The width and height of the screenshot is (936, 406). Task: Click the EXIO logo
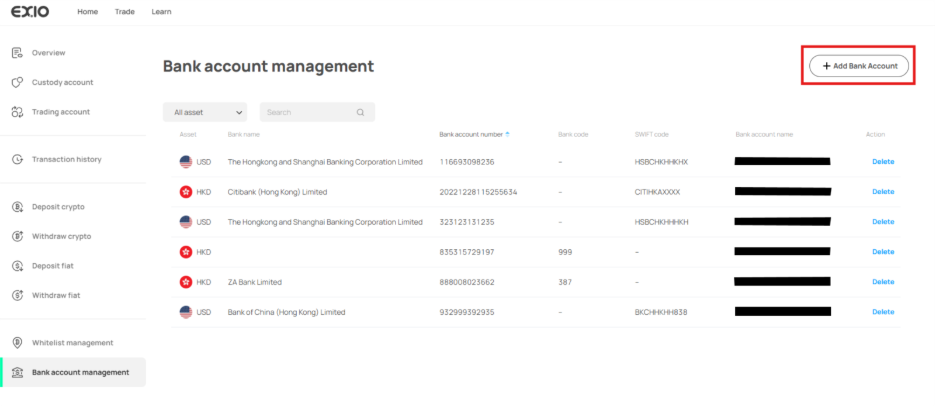(30, 12)
